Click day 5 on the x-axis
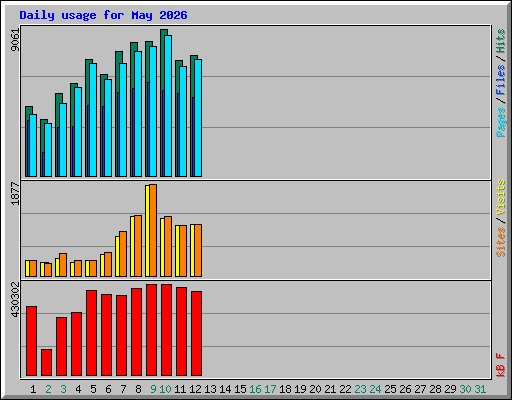512x400 pixels. [x=93, y=389]
